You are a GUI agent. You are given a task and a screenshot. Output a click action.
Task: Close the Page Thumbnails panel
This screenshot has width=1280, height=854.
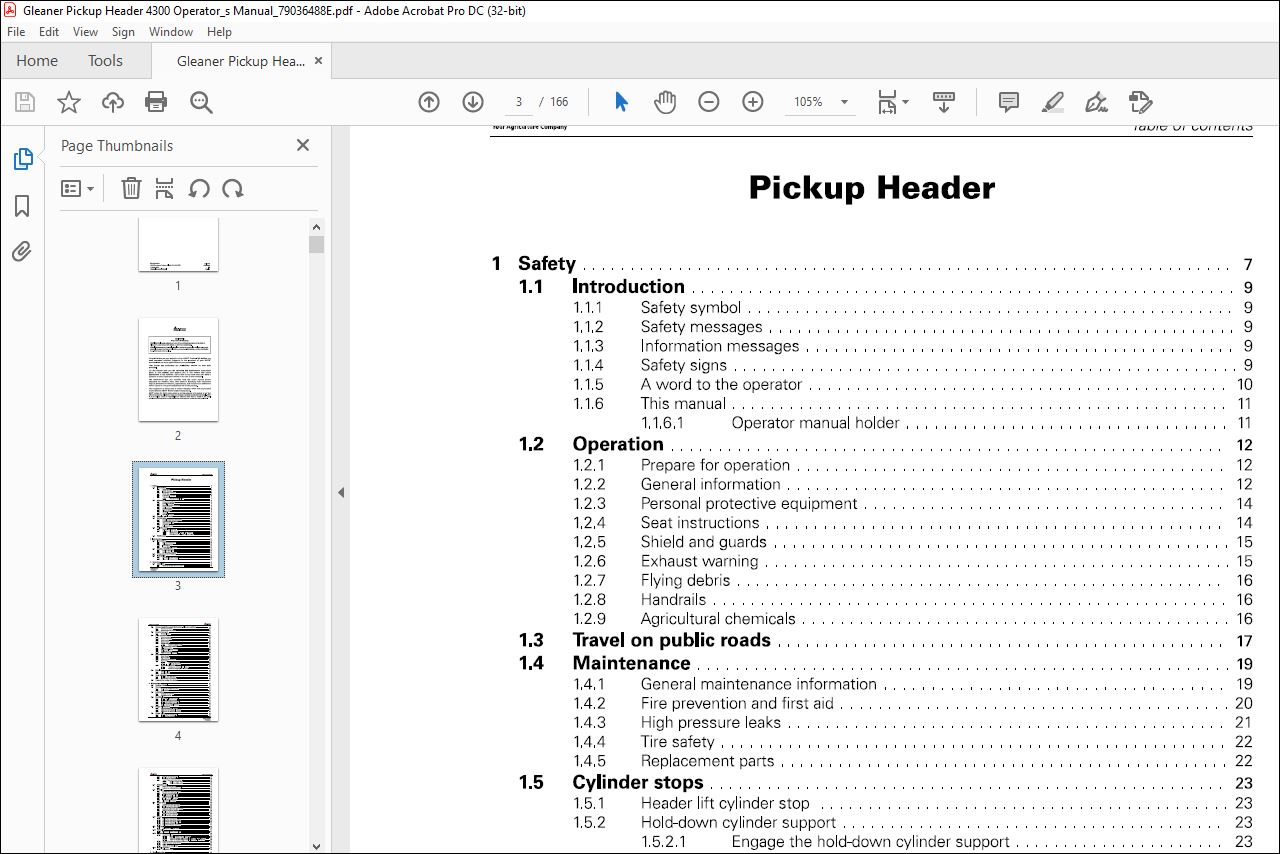303,145
